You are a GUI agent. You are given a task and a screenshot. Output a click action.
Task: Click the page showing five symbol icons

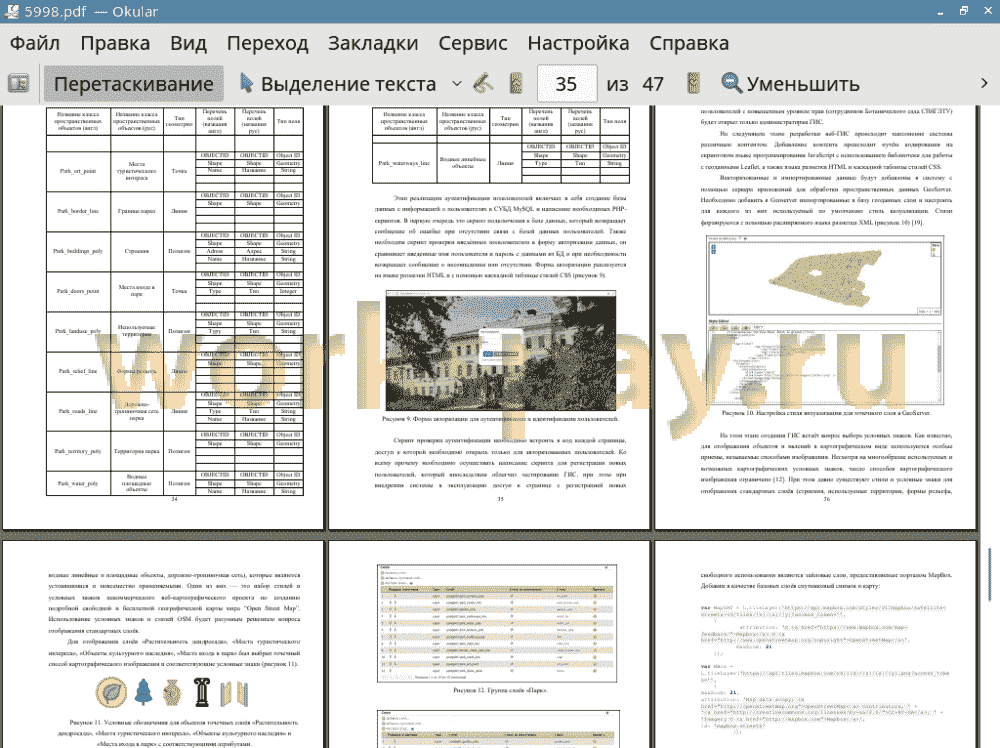click(x=163, y=645)
